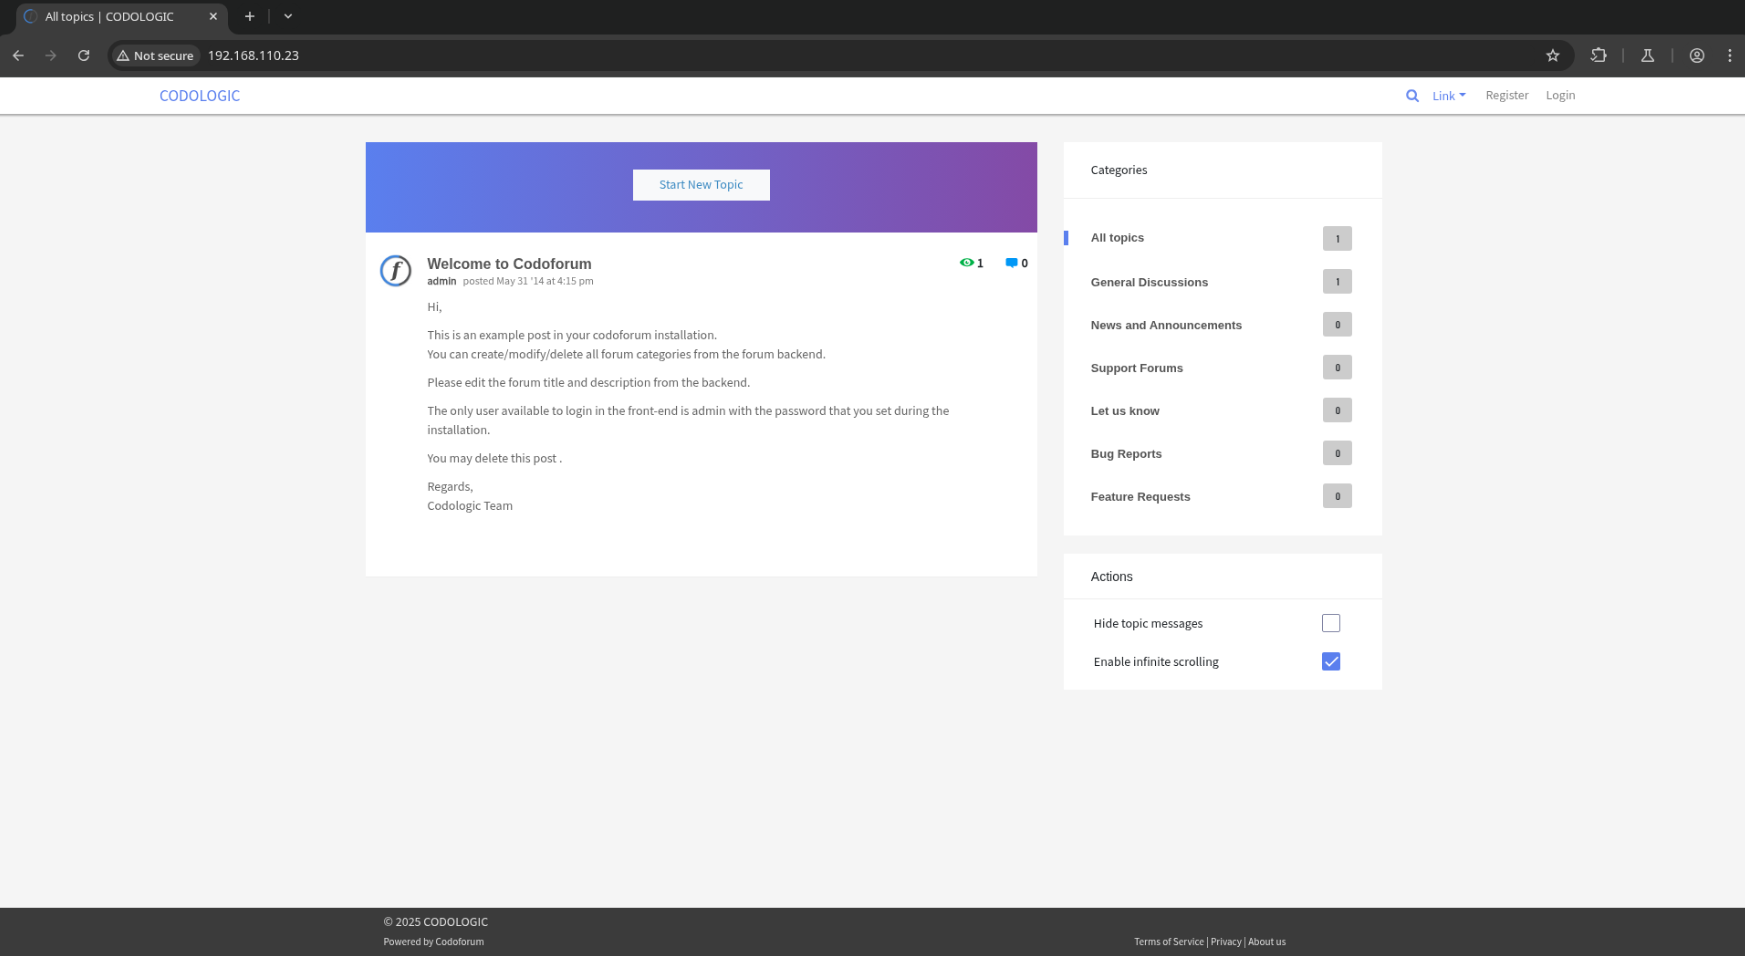This screenshot has width=1745, height=956.
Task: Open Bug Reports category
Action: [1126, 454]
